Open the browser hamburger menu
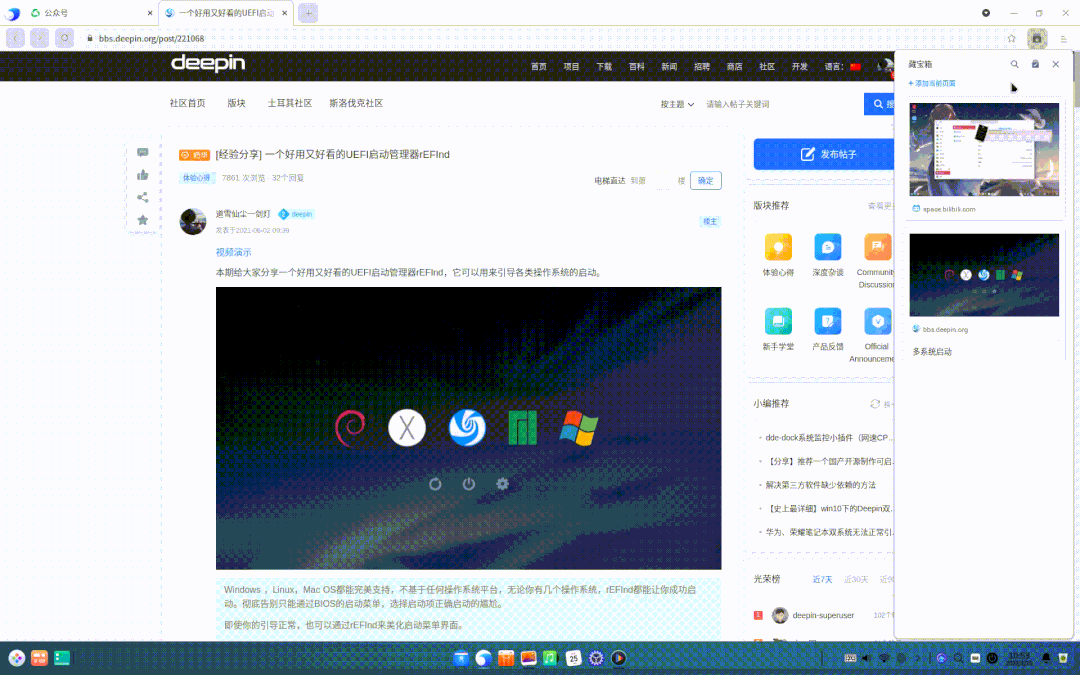Image resolution: width=1080 pixels, height=675 pixels. click(1062, 37)
